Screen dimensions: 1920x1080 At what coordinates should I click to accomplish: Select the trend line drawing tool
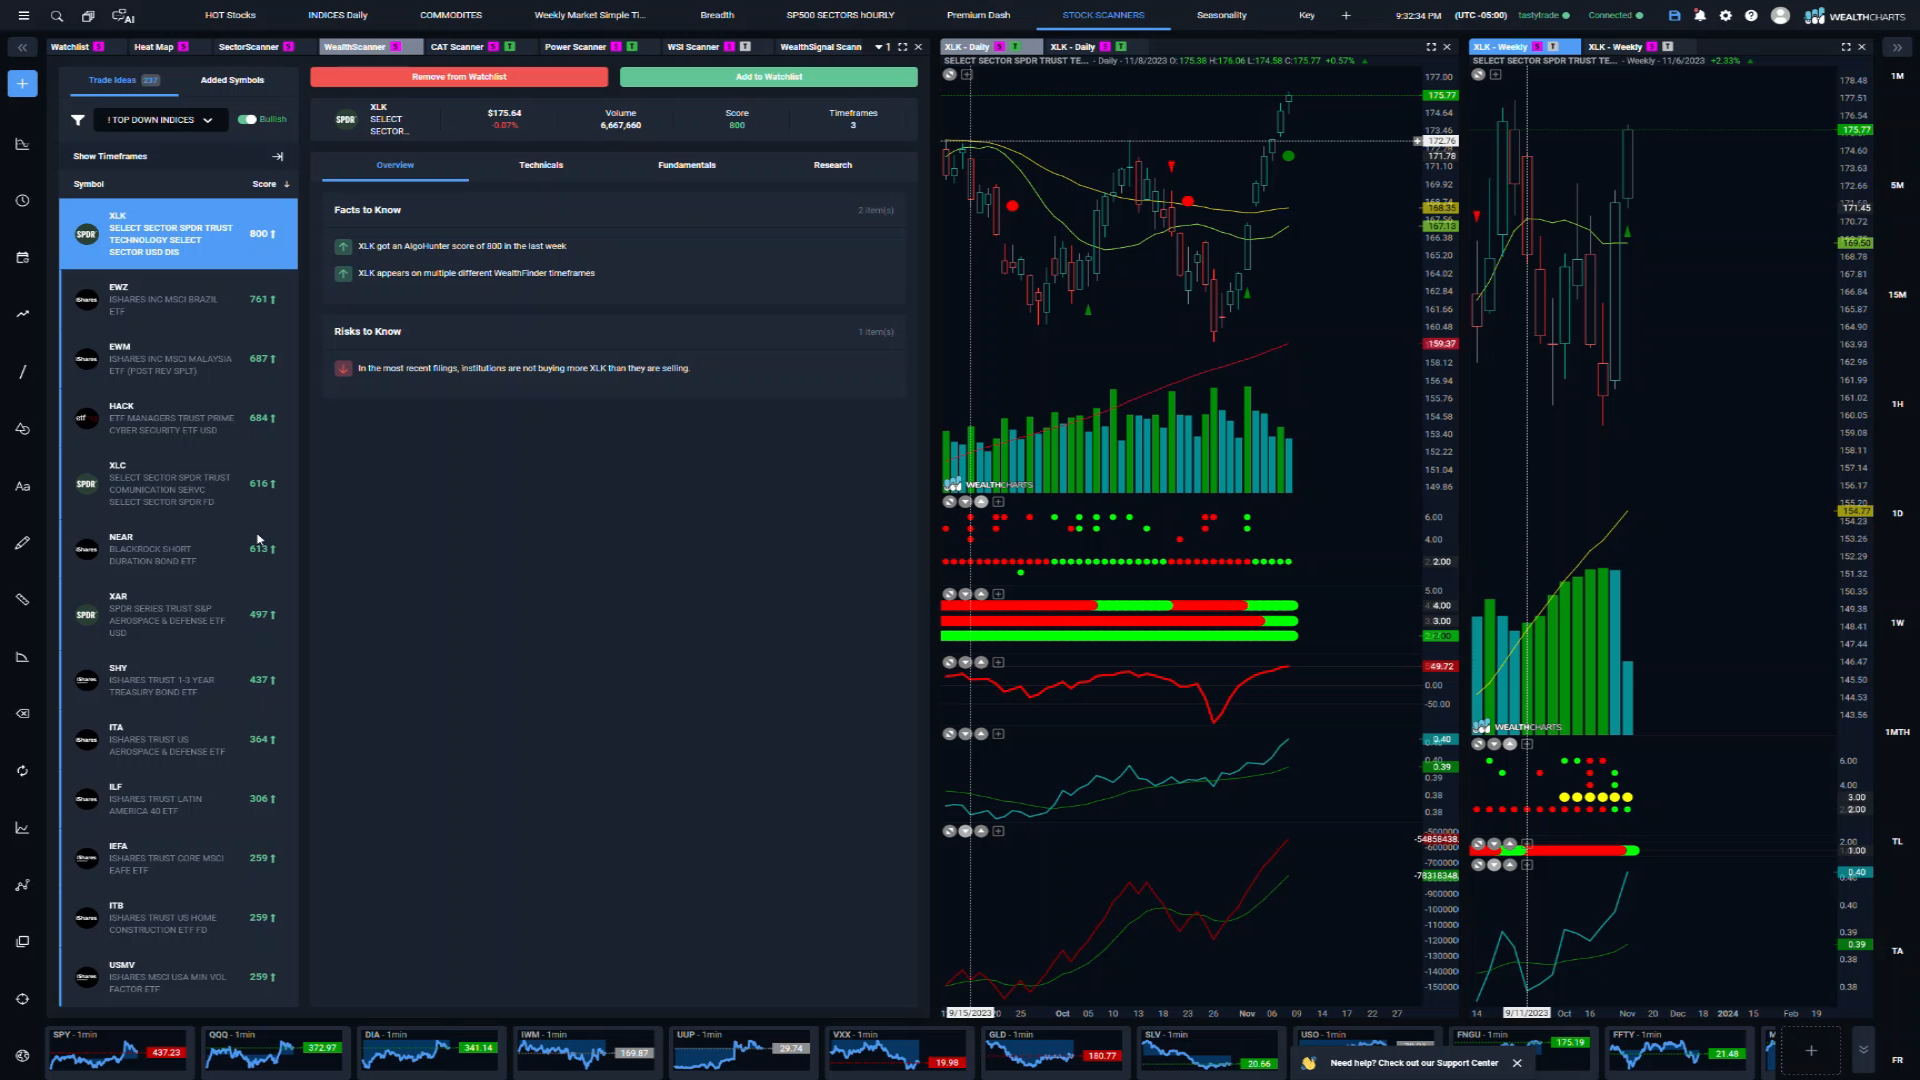(x=22, y=372)
